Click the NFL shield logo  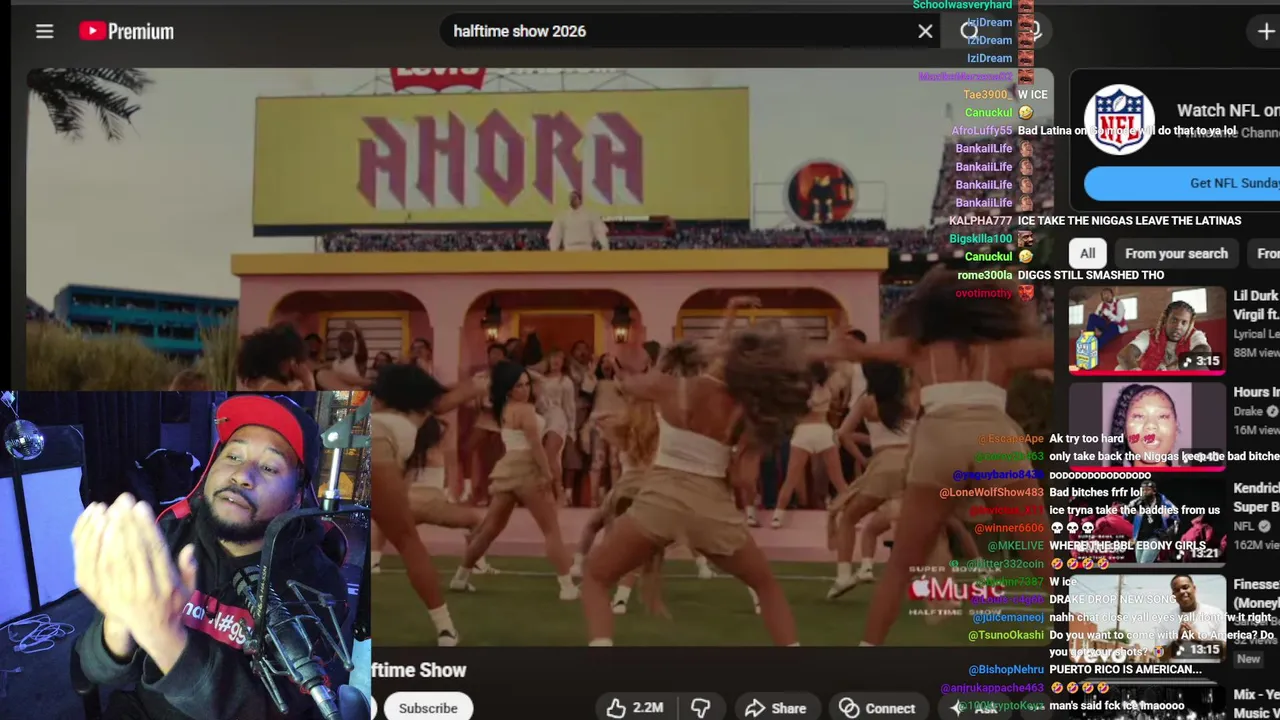point(1119,119)
